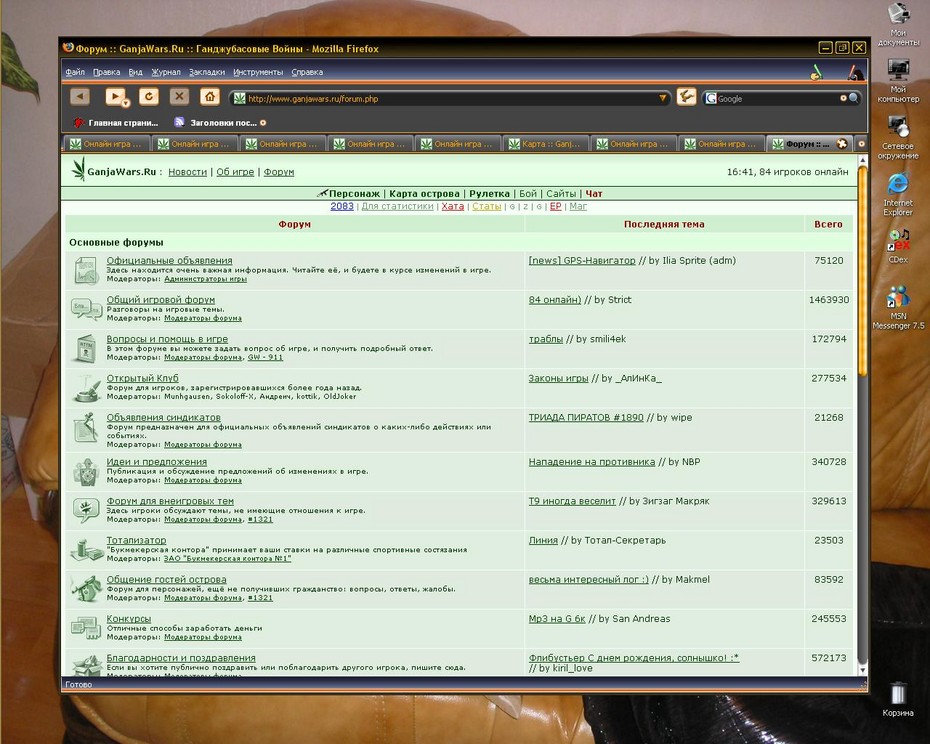This screenshot has height=744, width=930.
Task: Click the Go button beside address bar
Action: point(686,97)
